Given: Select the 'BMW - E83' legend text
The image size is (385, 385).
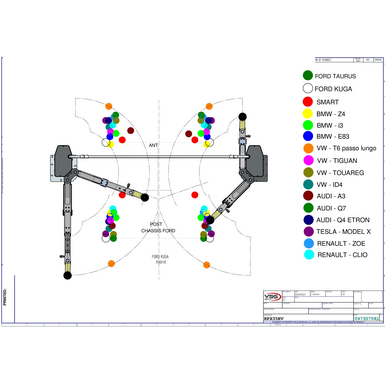Looking at the screenshot, I should (333, 137).
